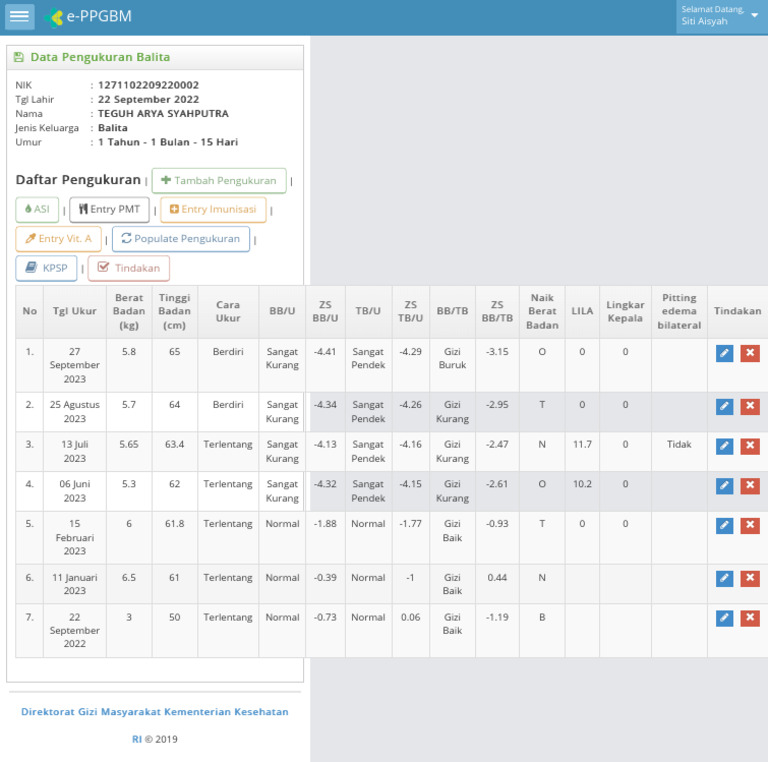The height and width of the screenshot is (762, 768).
Task: Delete the 27 September 2023 measurement
Action: pos(750,353)
